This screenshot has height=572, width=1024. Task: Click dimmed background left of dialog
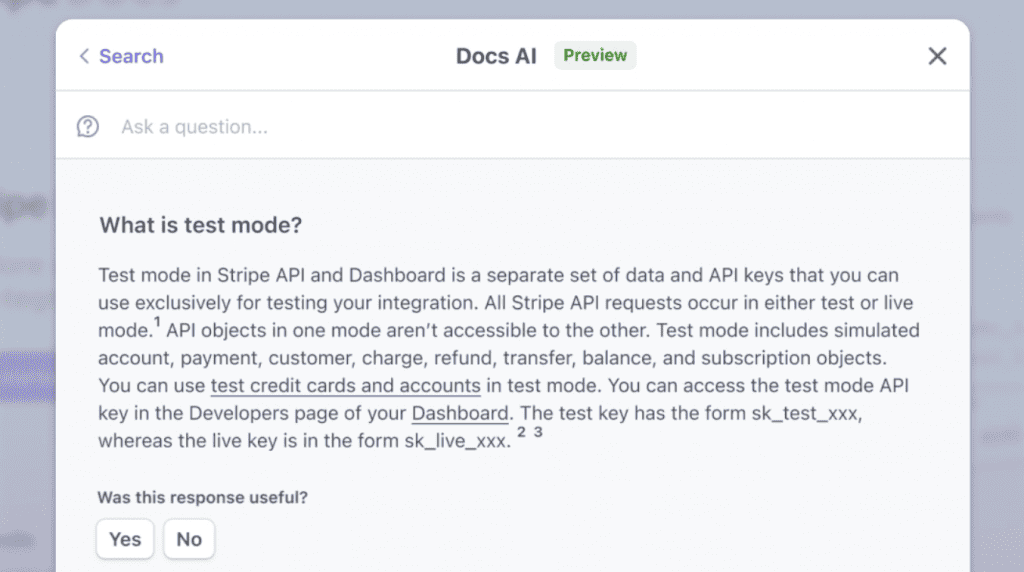26,300
